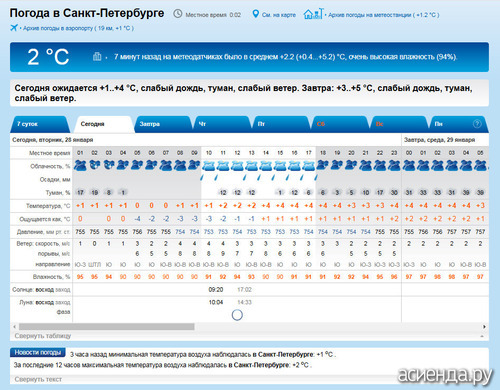Open the Пн forecast tab

pos(458,124)
